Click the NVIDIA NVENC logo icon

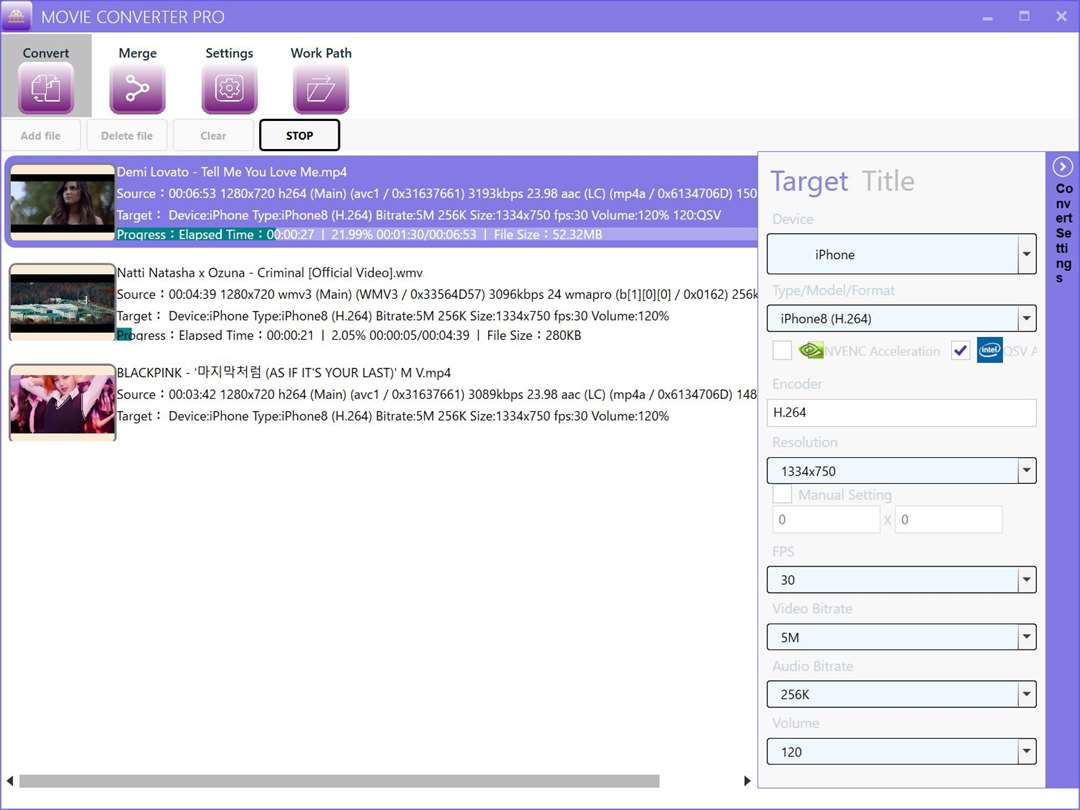811,351
